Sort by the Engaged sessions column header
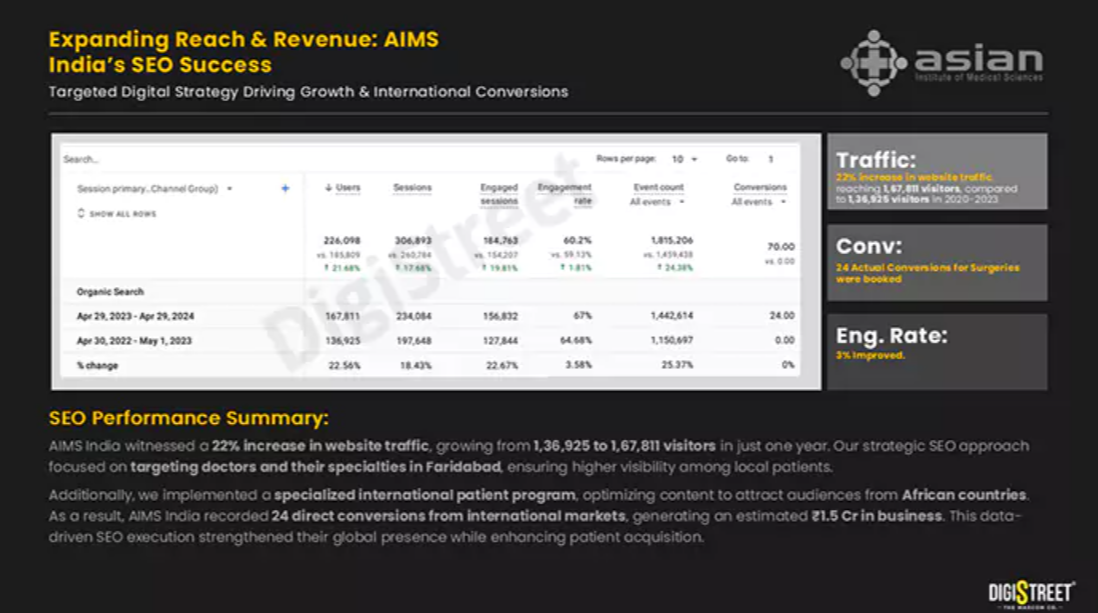This screenshot has width=1098, height=613. tap(498, 194)
